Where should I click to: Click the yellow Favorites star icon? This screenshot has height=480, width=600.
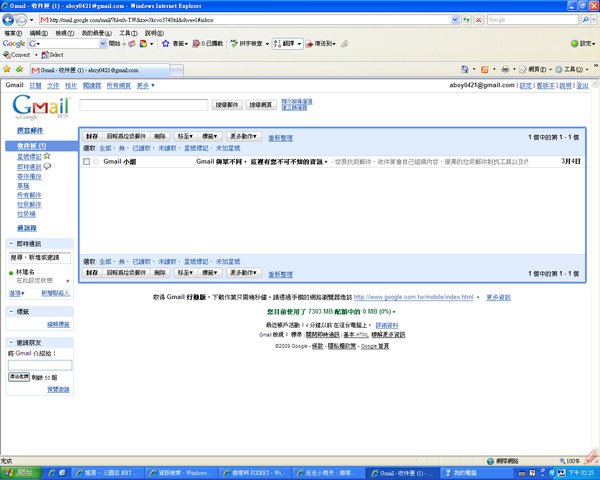click(x=7, y=69)
